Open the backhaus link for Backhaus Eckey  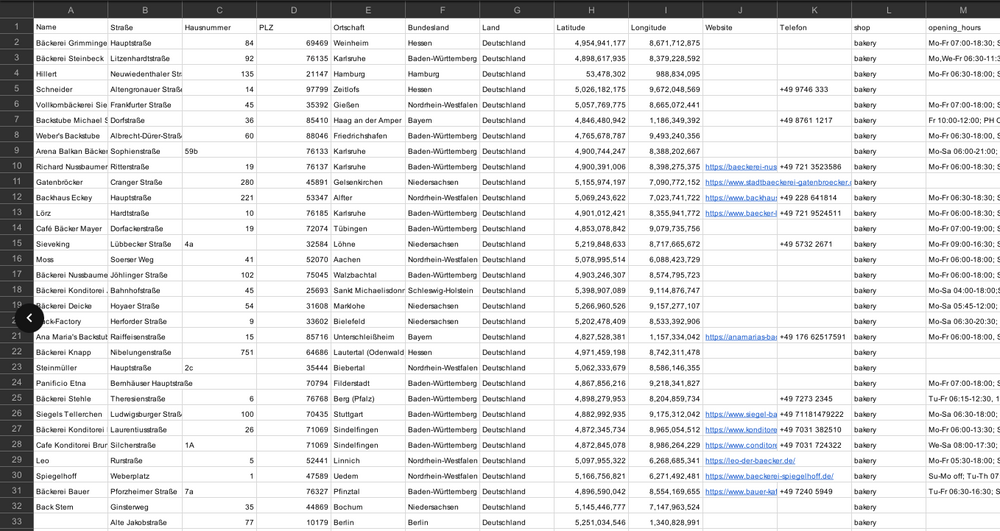point(740,198)
